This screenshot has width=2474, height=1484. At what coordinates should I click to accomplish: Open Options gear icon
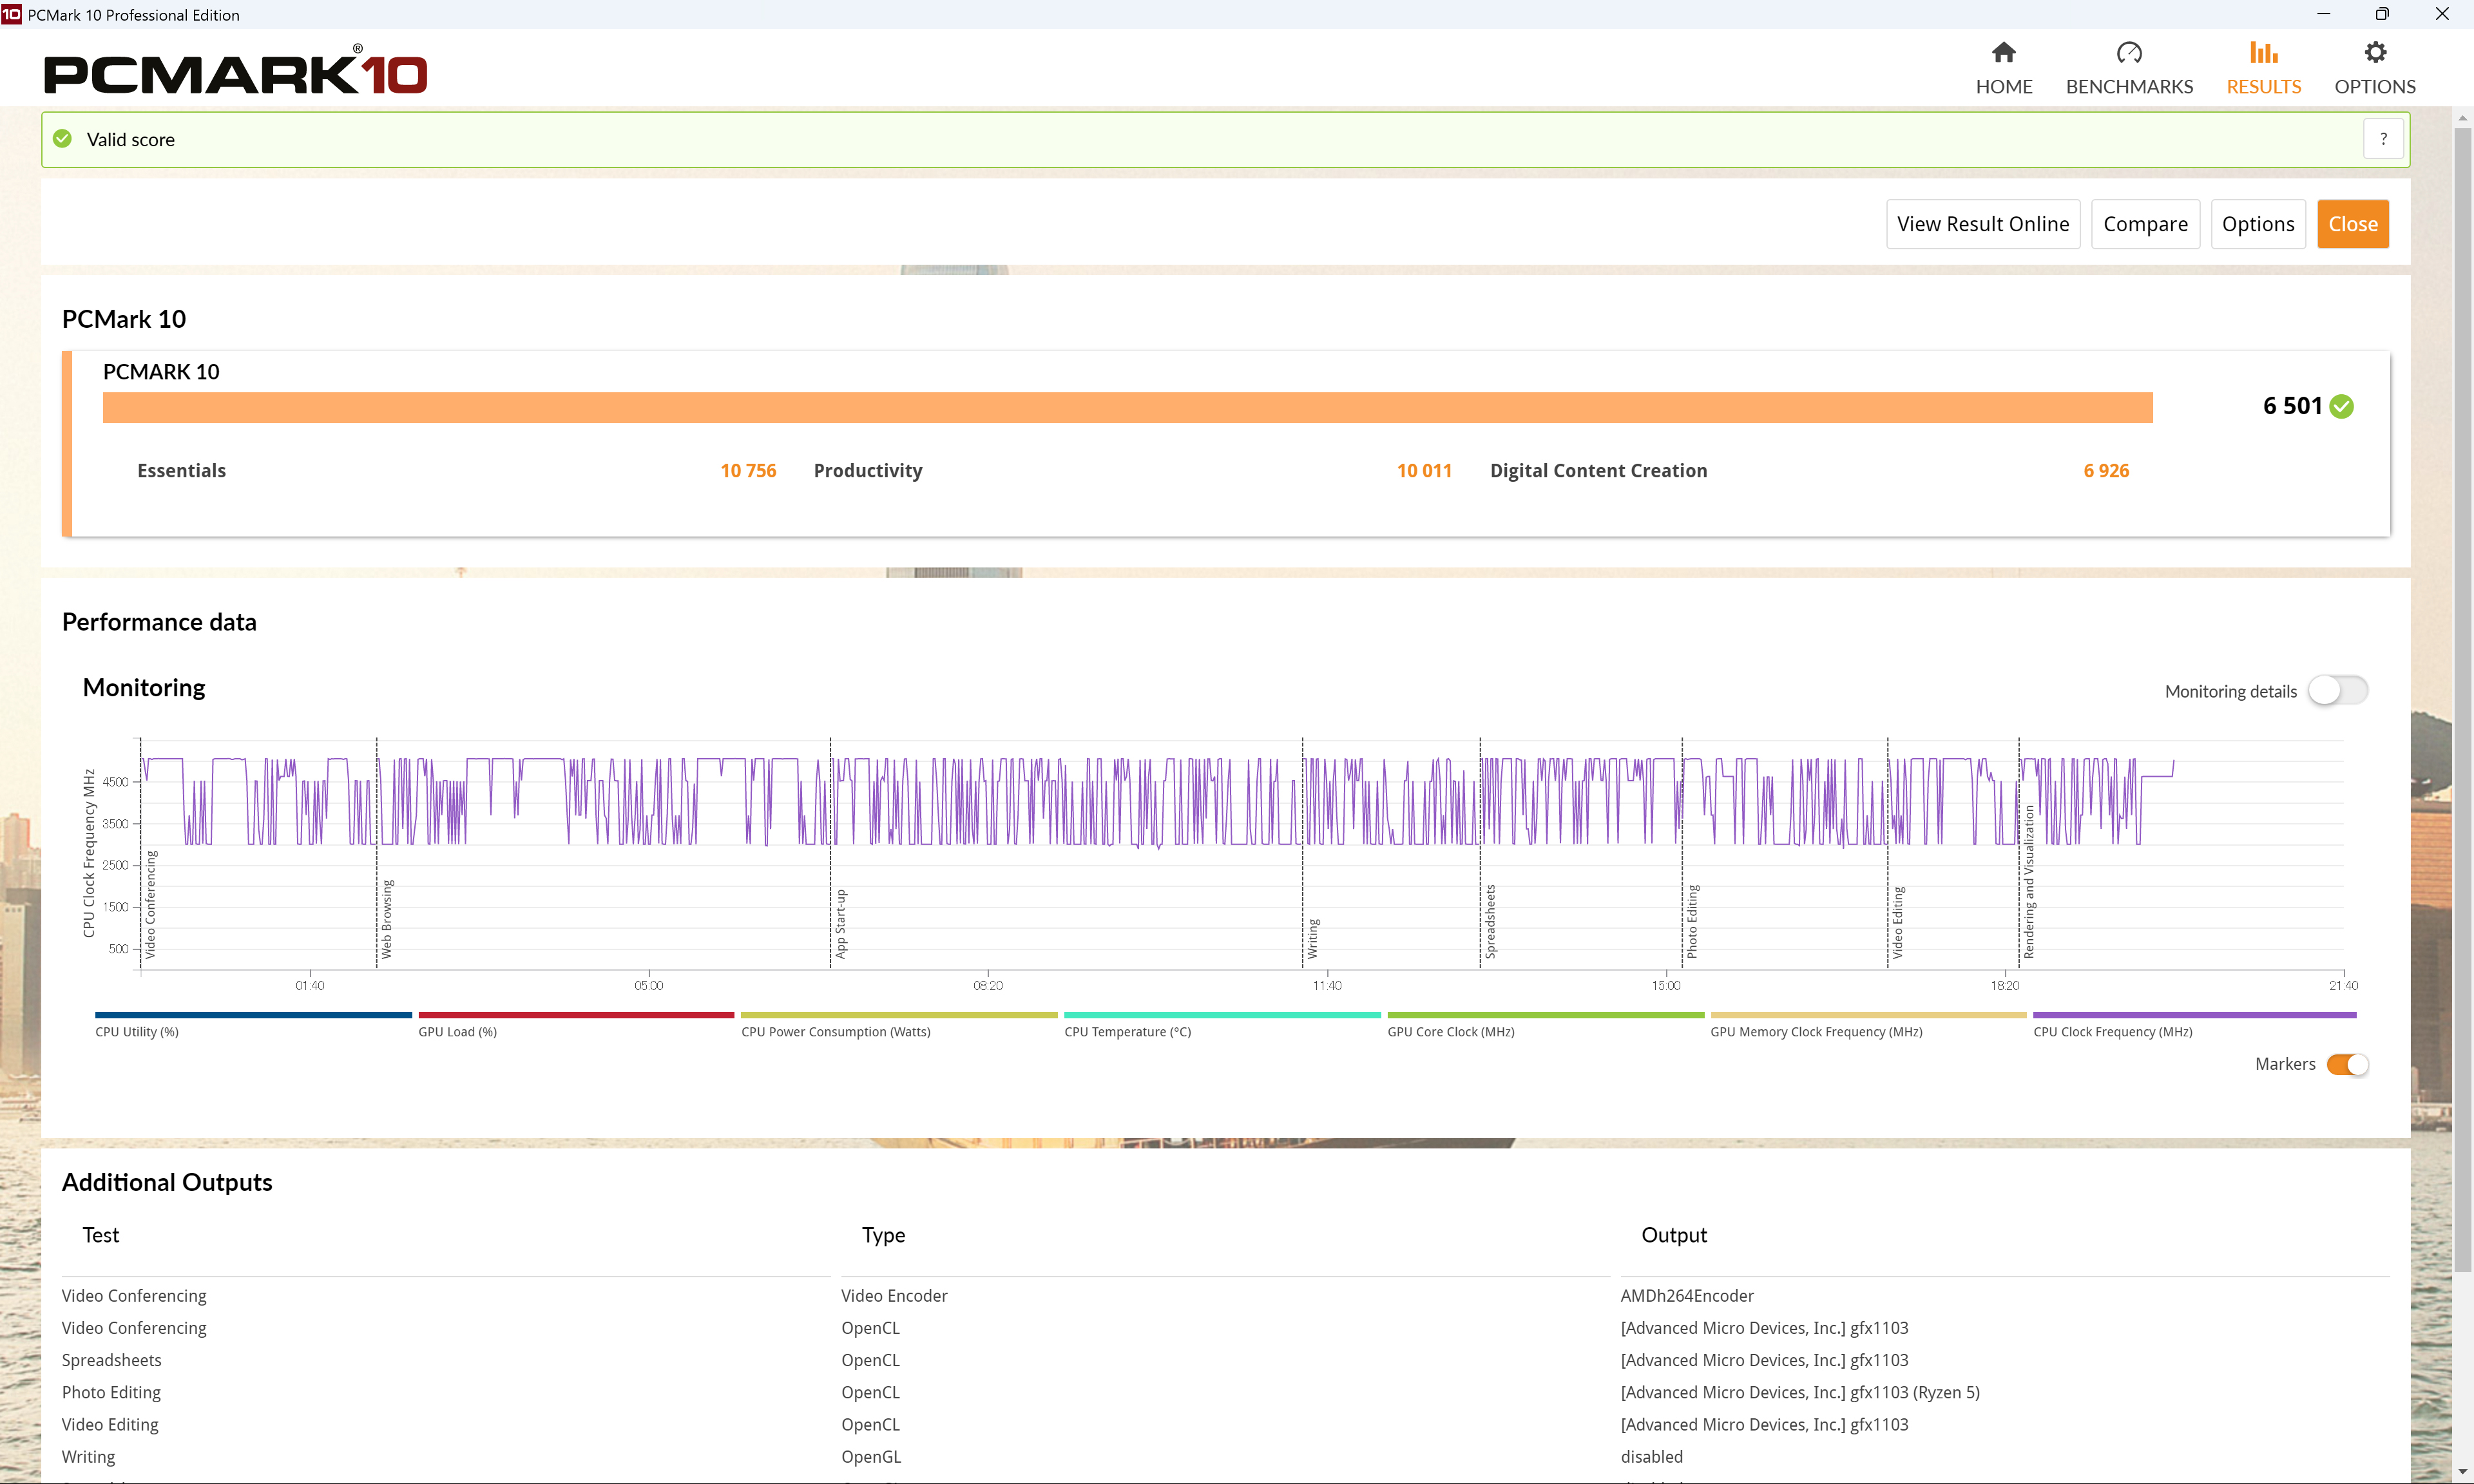(2375, 52)
